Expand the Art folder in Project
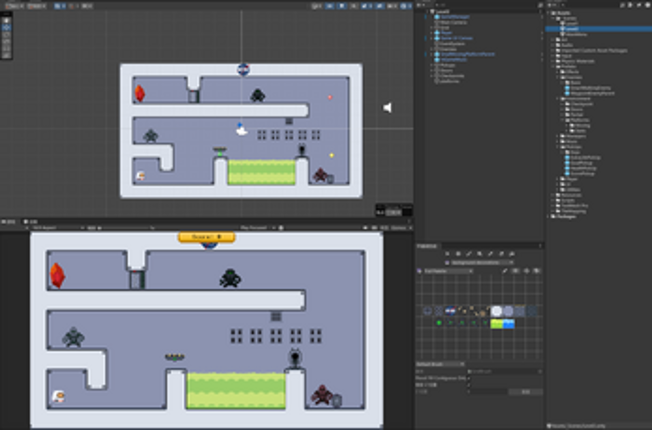The image size is (652, 430). point(553,40)
